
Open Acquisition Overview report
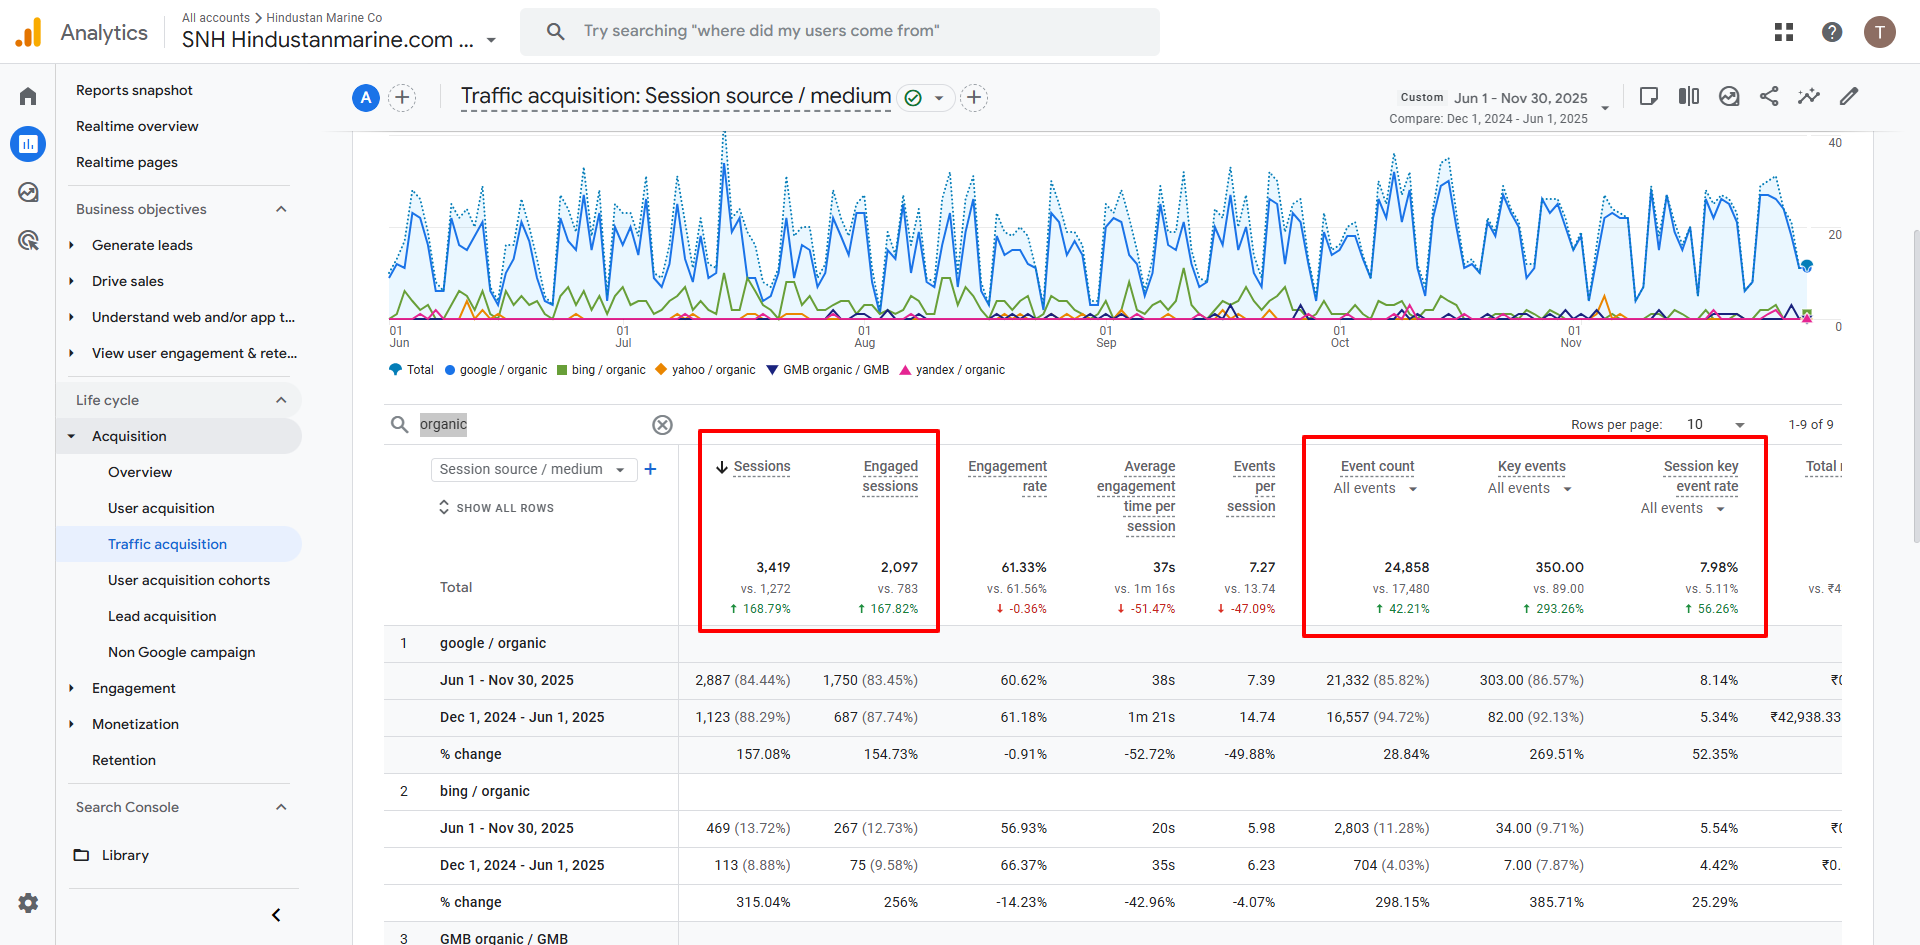140,472
